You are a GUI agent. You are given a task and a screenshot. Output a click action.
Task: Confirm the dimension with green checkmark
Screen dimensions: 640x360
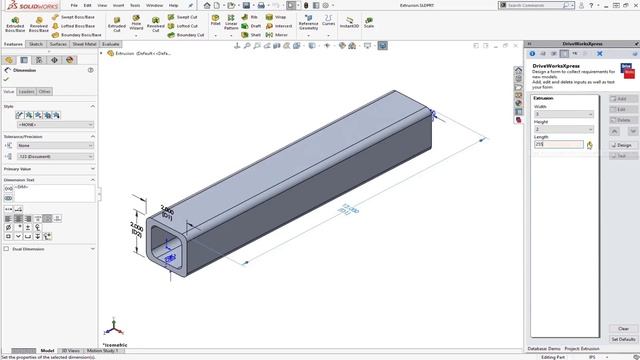pos(6,79)
